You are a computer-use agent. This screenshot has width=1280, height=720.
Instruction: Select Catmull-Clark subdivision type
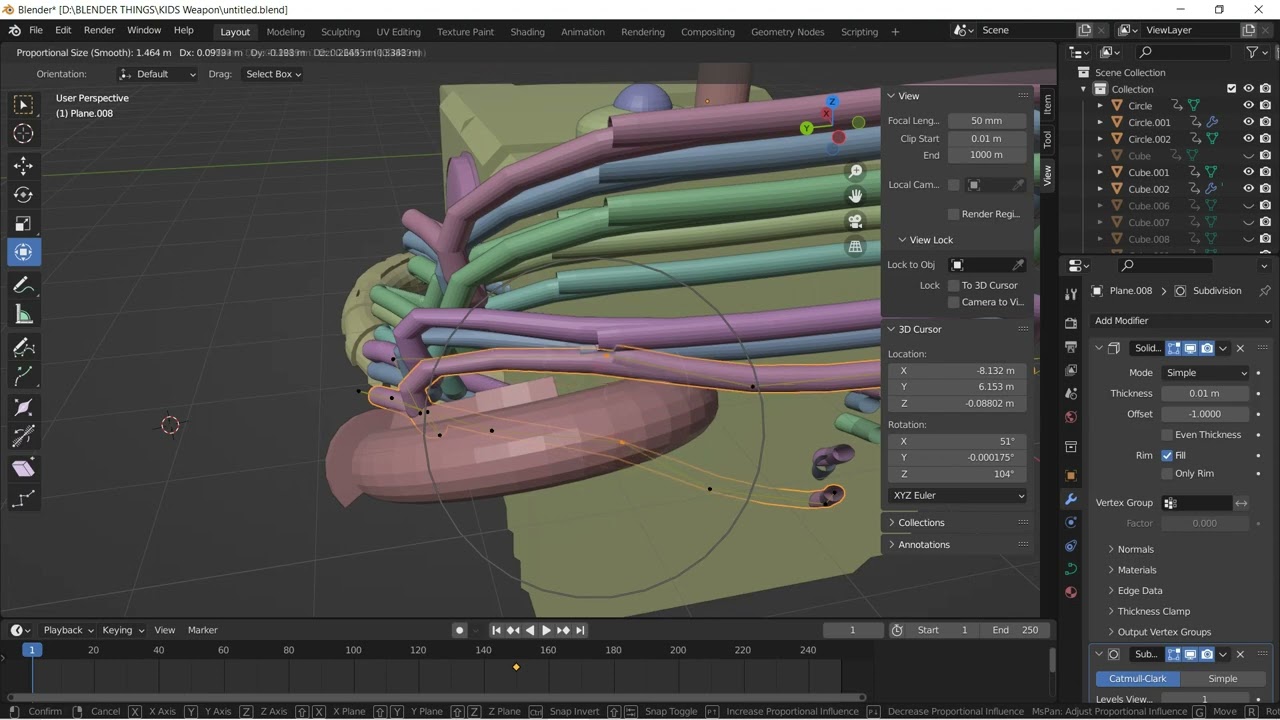tap(1137, 679)
